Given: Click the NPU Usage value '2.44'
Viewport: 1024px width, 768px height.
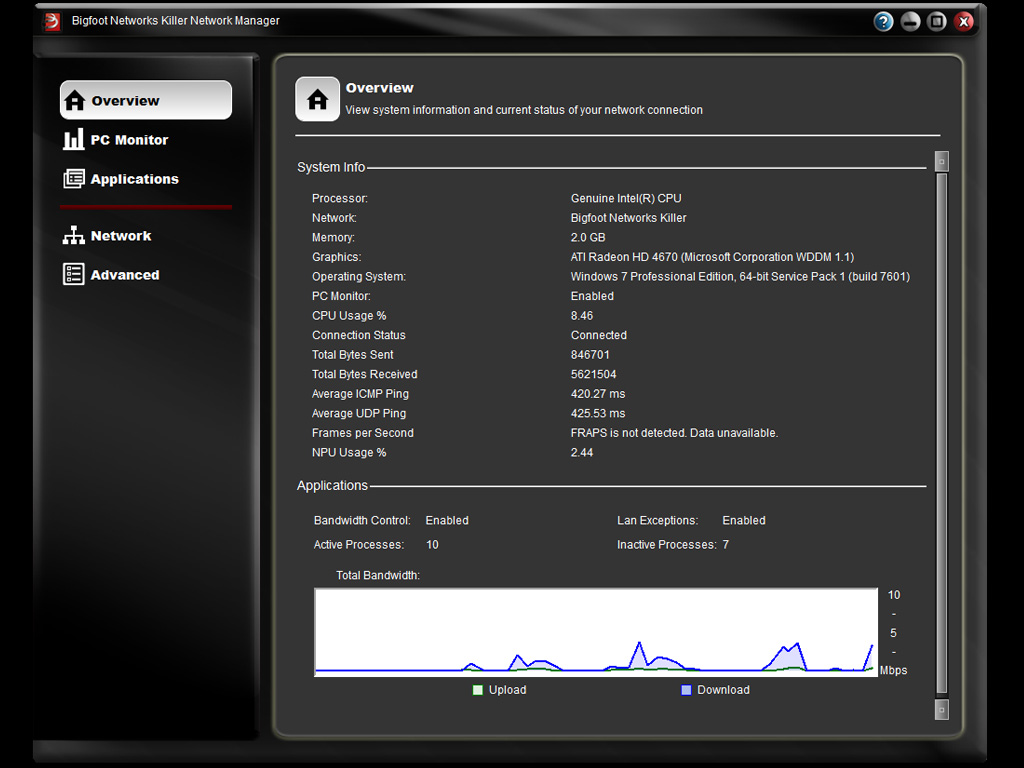Looking at the screenshot, I should tap(582, 453).
